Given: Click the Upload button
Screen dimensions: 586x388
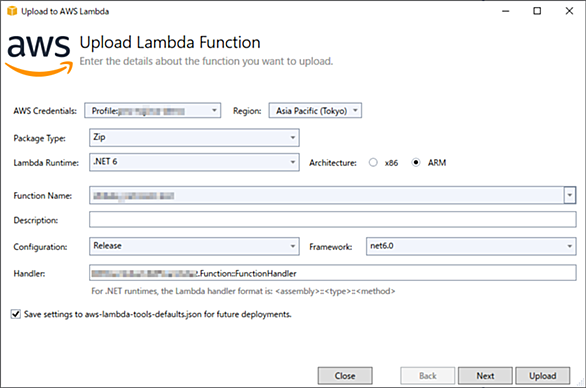Looking at the screenshot, I should (543, 376).
